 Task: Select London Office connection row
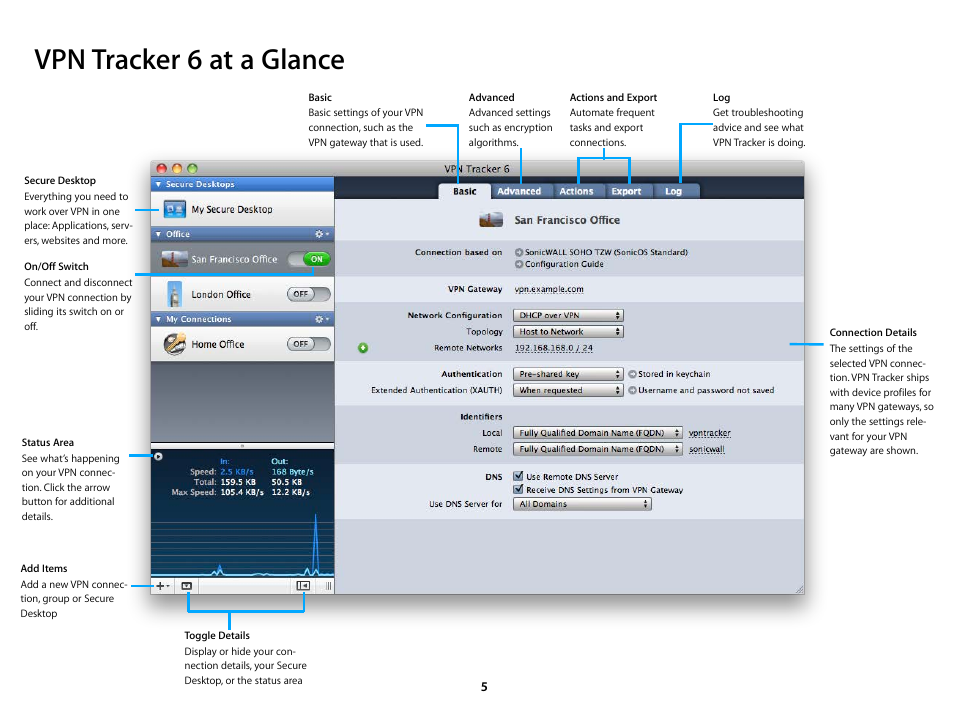pyautogui.click(x=242, y=294)
